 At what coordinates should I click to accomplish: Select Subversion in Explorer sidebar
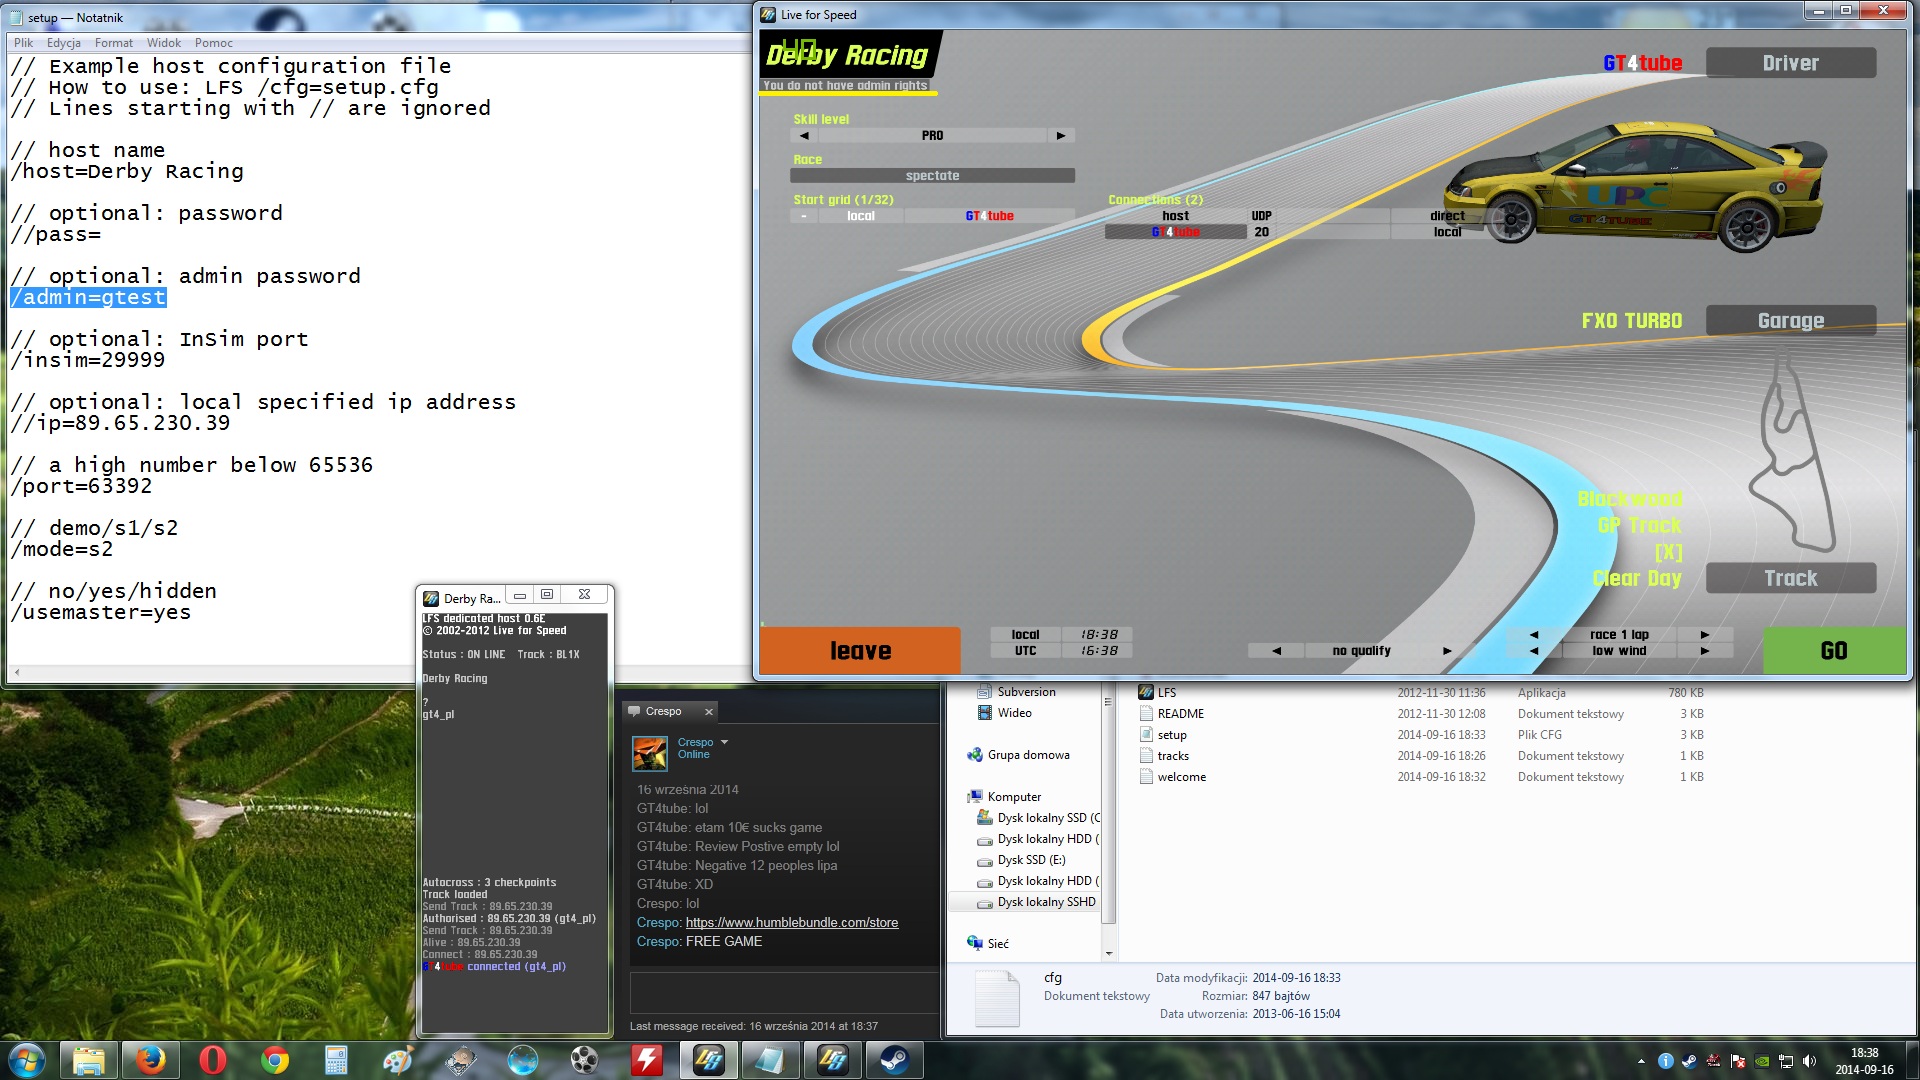pyautogui.click(x=1026, y=692)
